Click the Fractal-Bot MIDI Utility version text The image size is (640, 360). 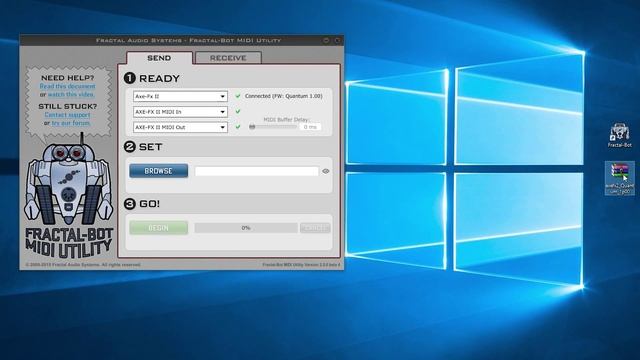(301, 265)
